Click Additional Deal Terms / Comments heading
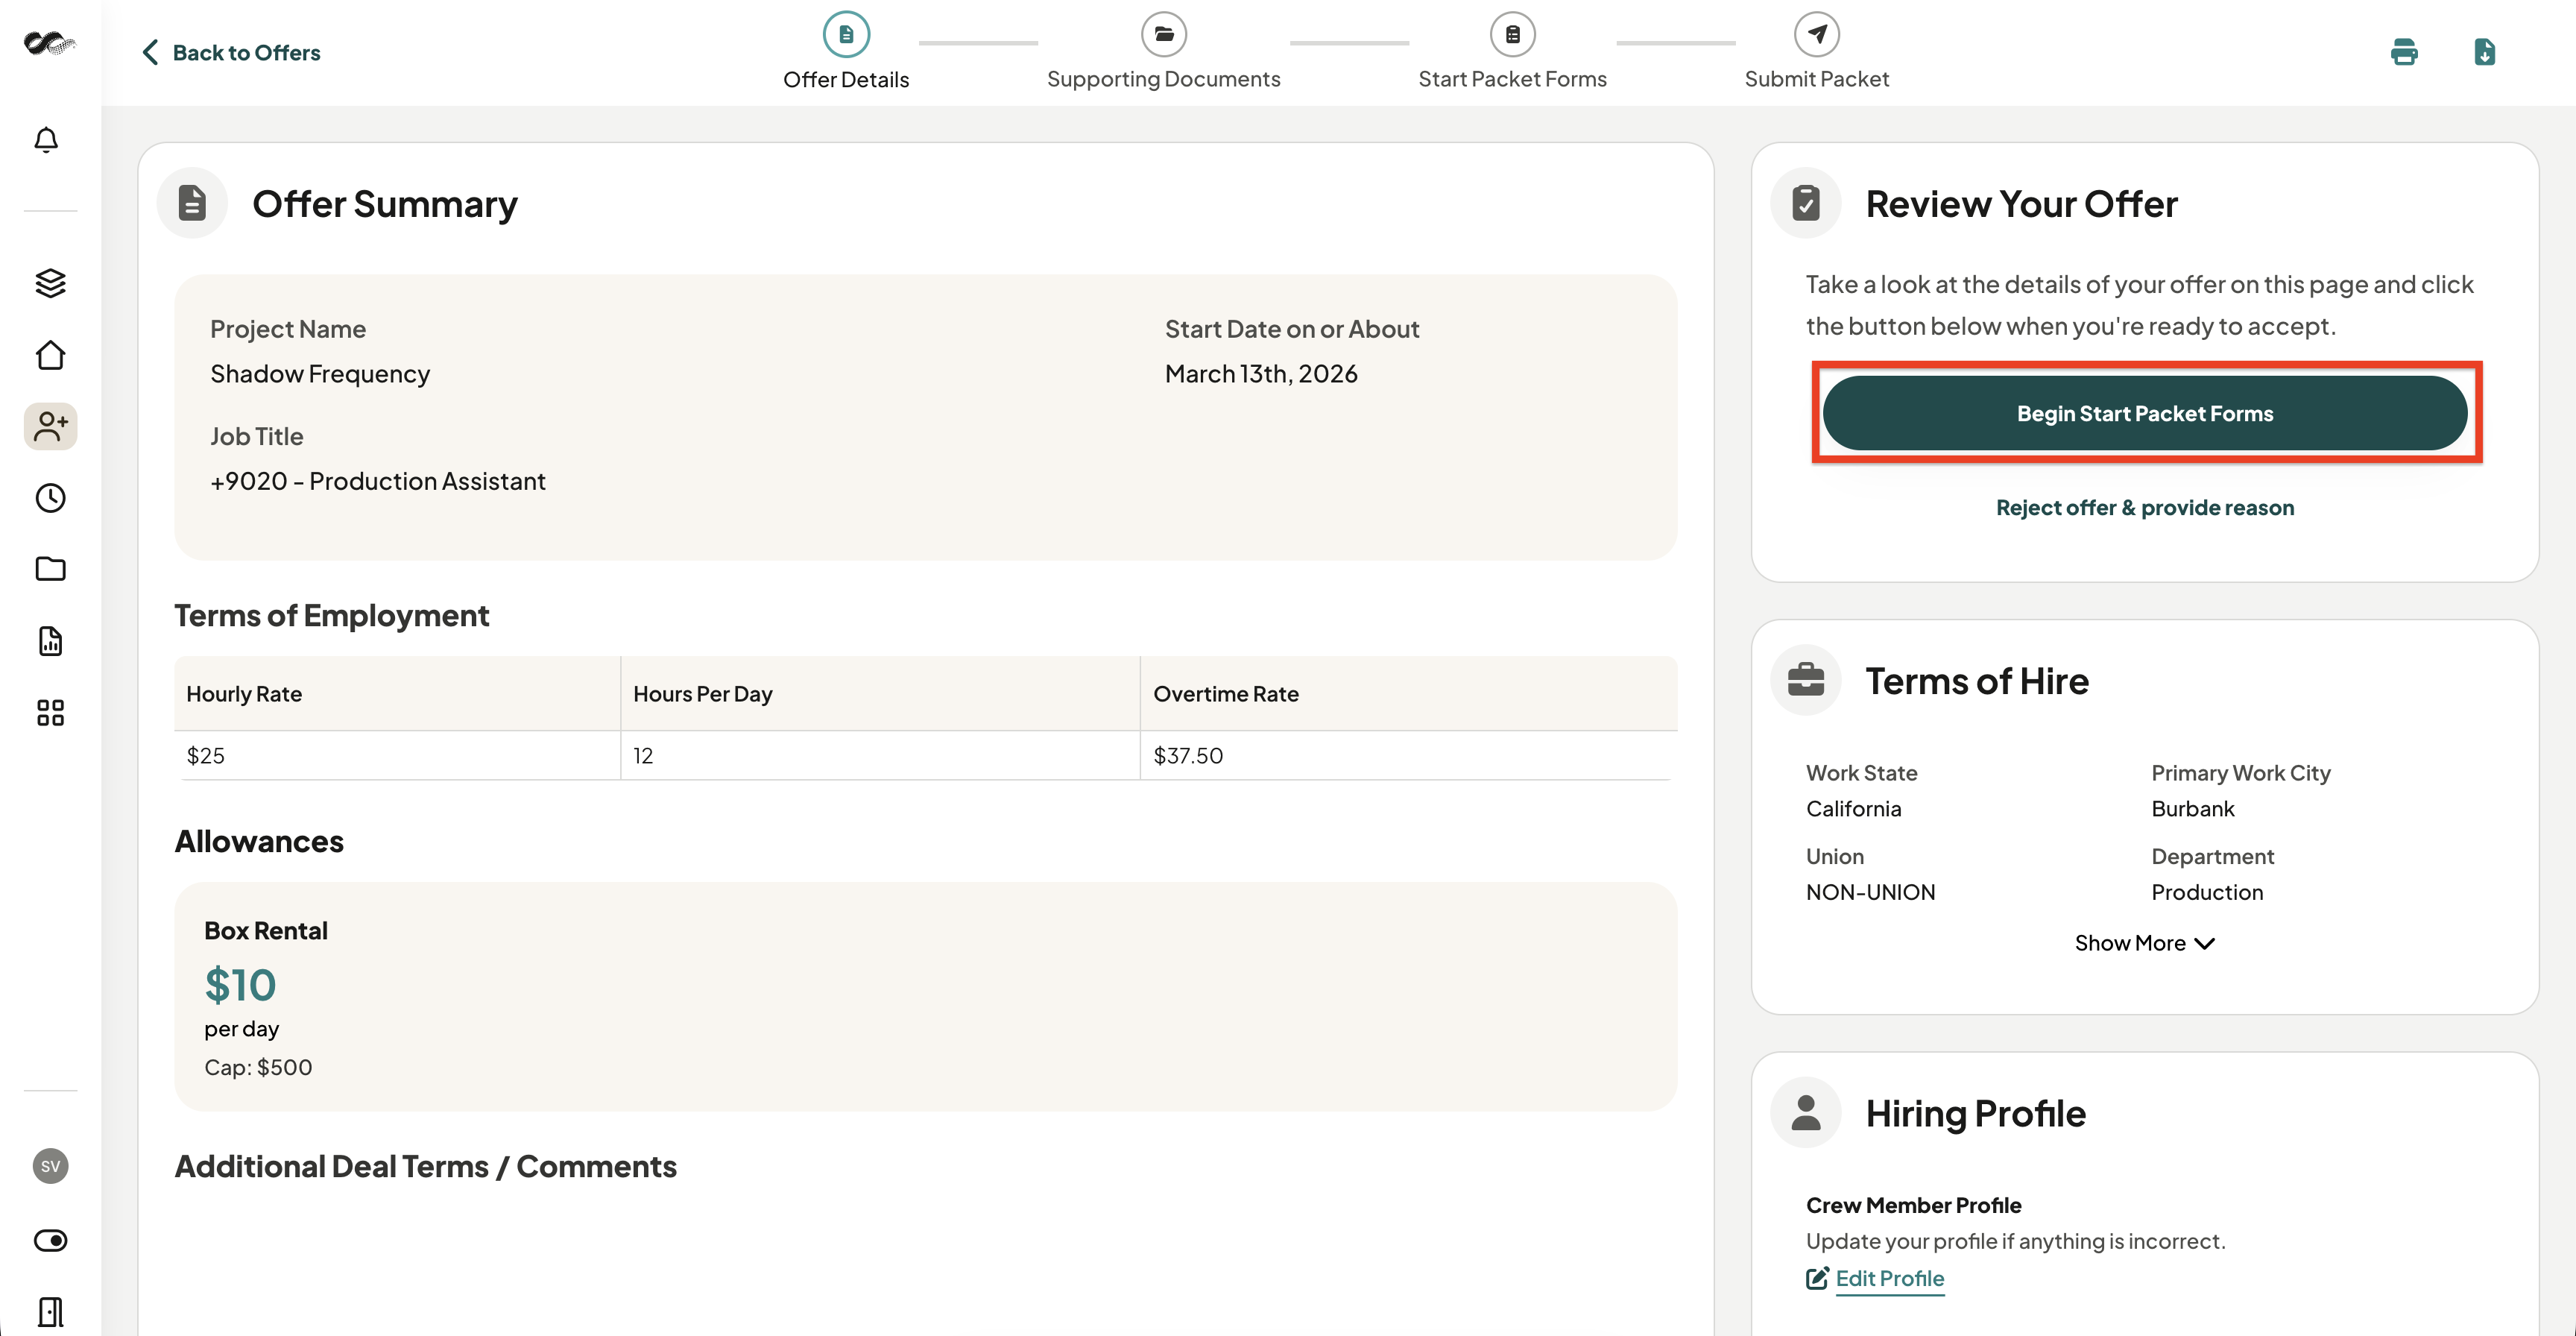The image size is (2576, 1336). tap(425, 1166)
